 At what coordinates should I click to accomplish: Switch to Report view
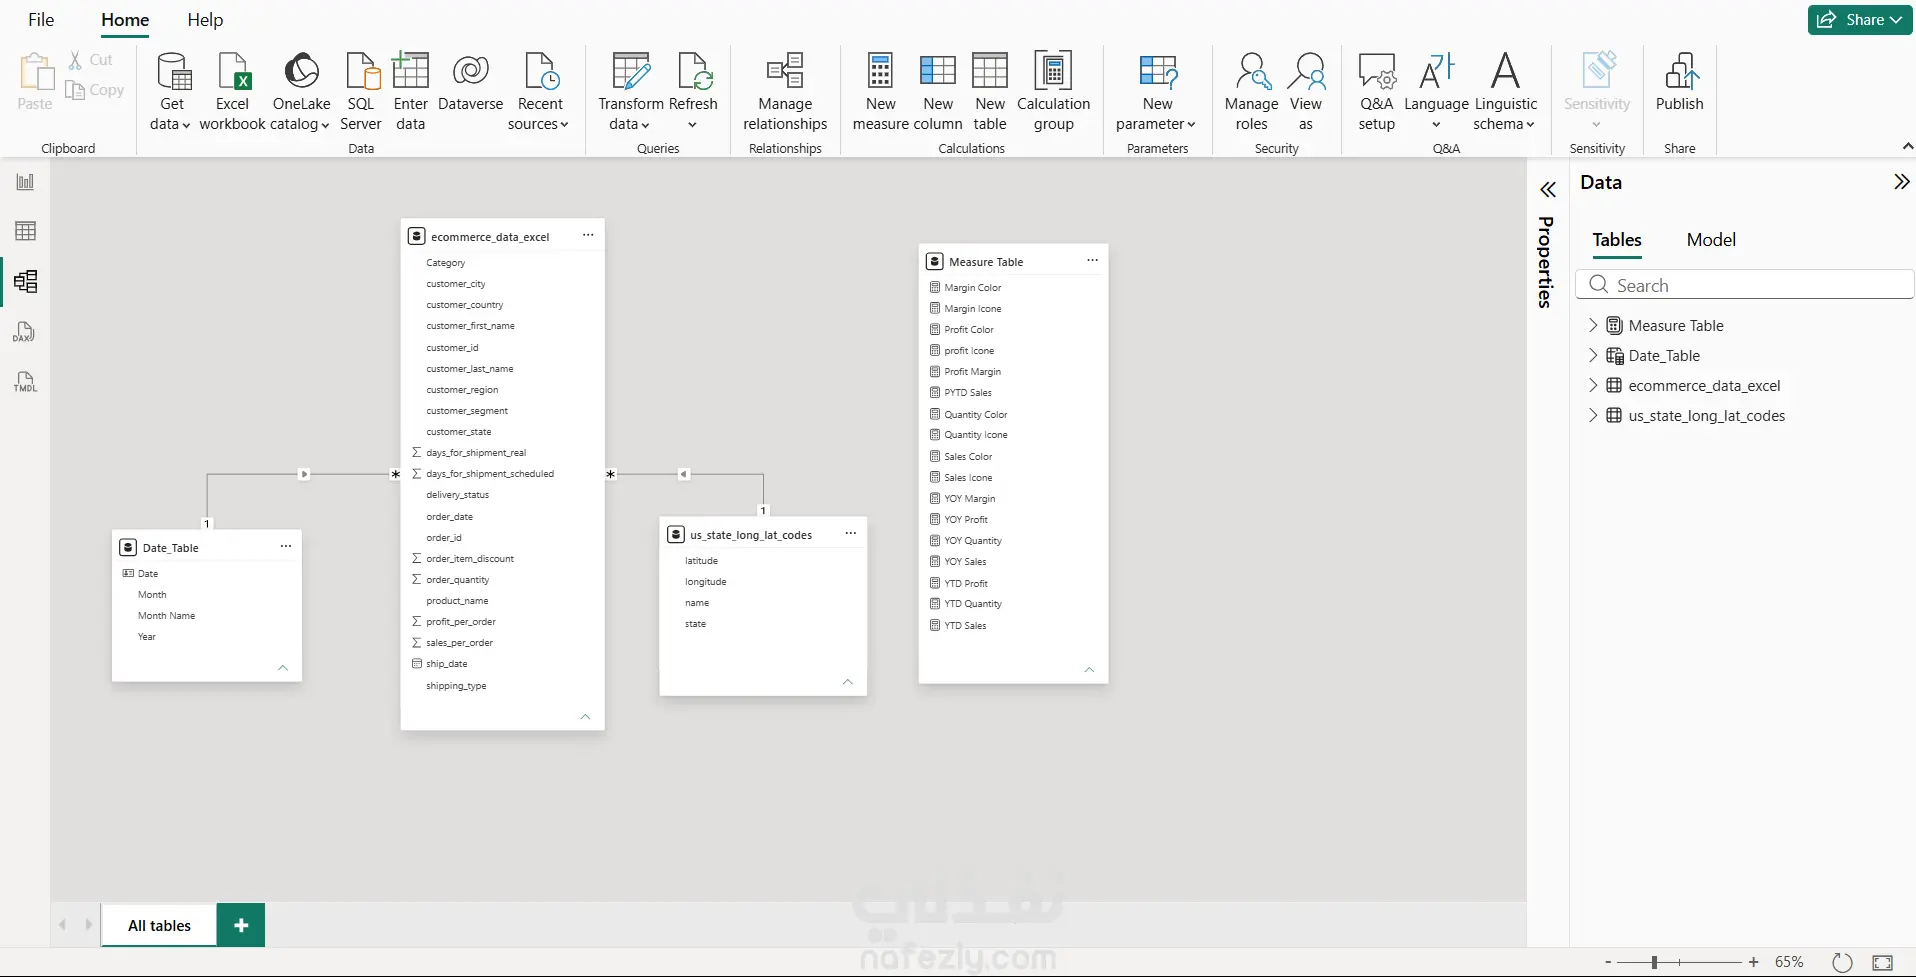tap(25, 182)
